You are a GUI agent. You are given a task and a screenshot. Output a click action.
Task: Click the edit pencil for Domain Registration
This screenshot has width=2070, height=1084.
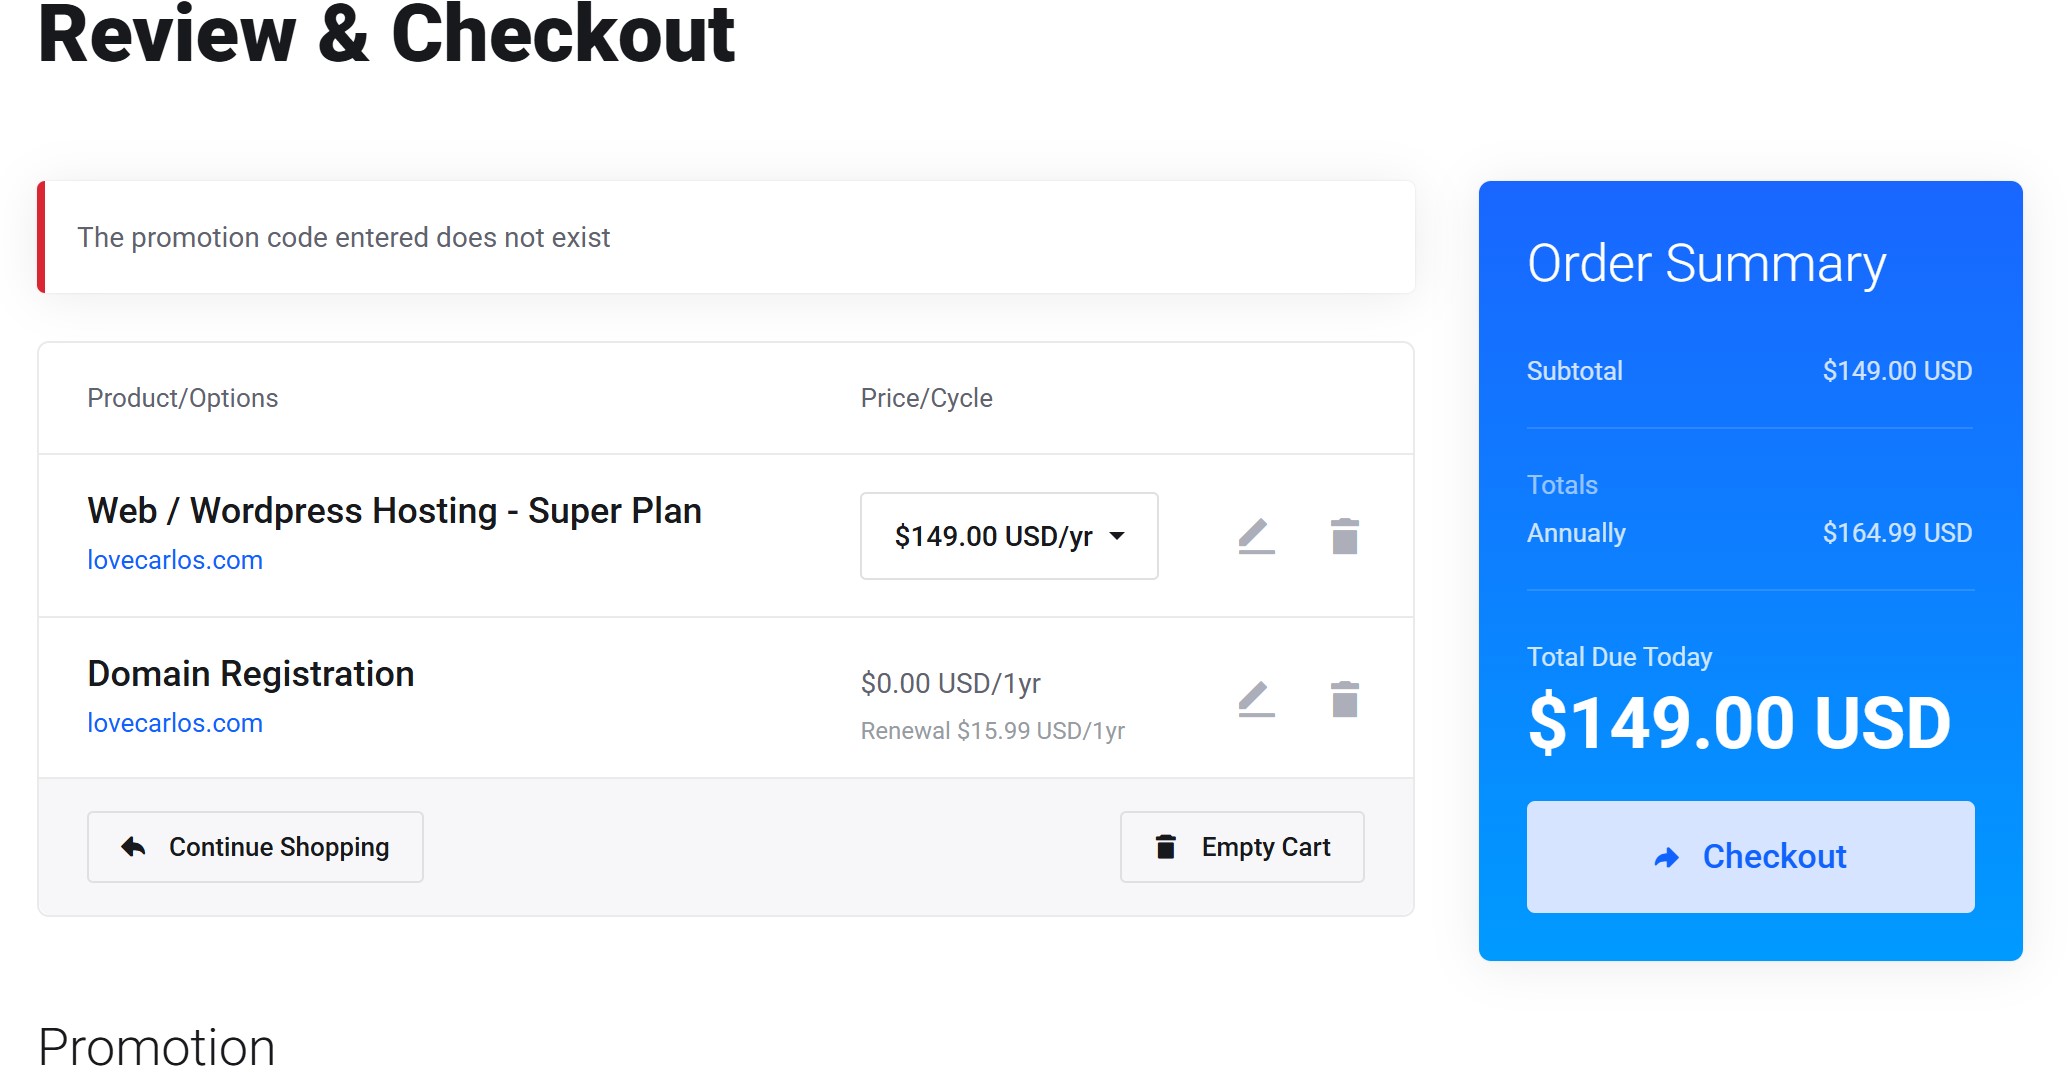(x=1255, y=699)
